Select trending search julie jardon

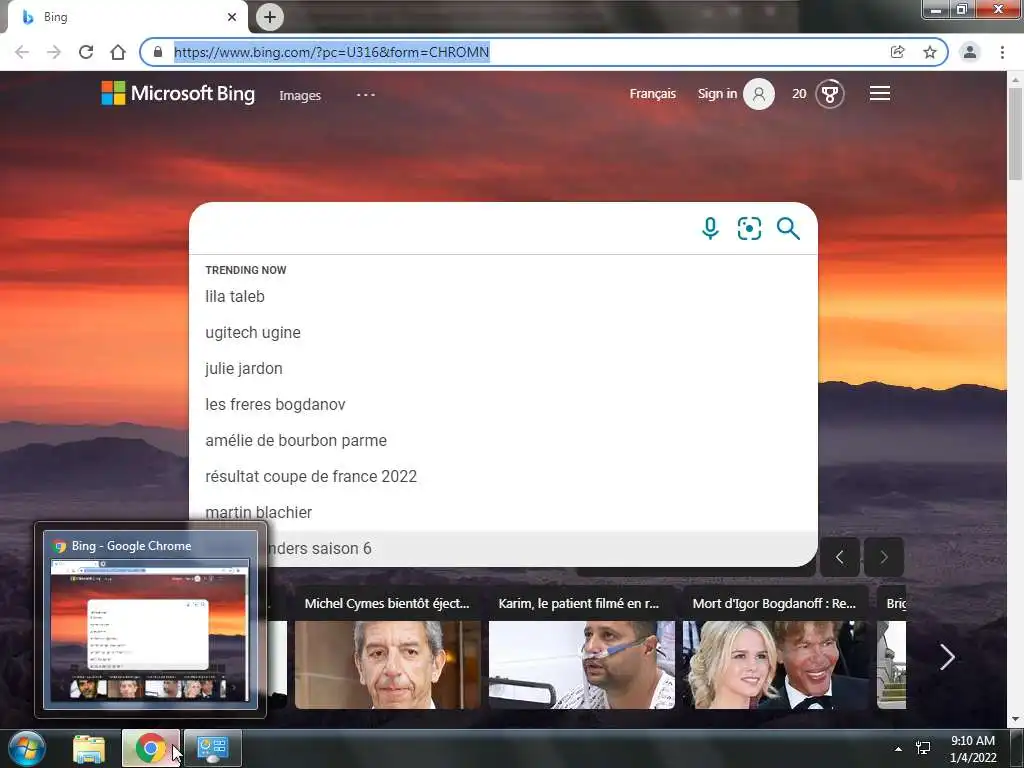click(x=503, y=368)
